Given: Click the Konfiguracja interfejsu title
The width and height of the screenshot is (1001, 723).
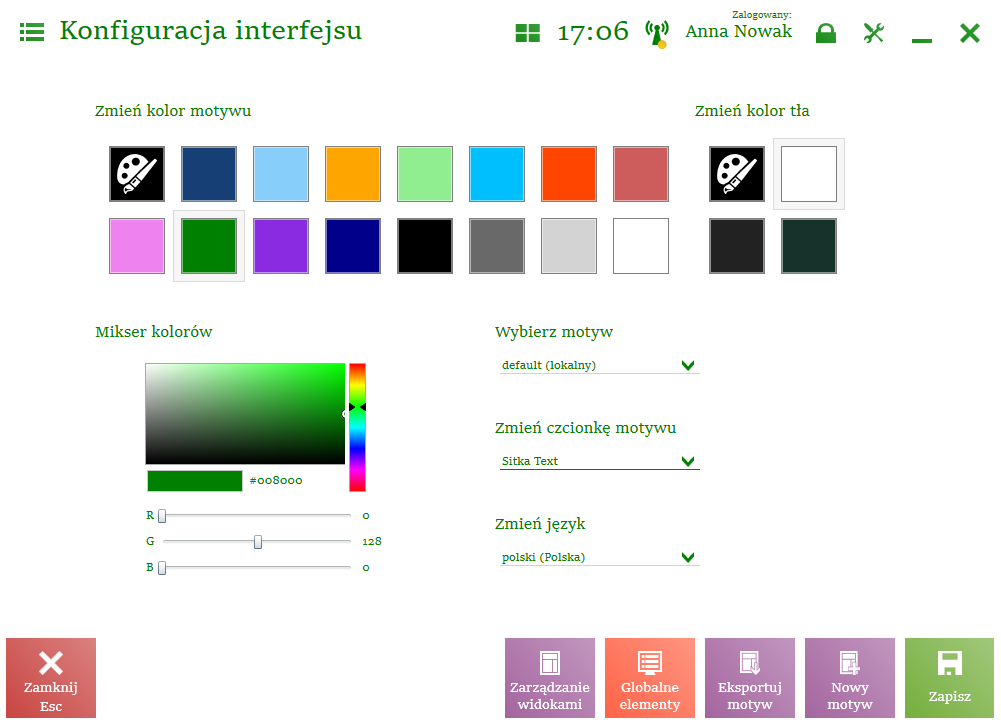Looking at the screenshot, I should pos(211,31).
